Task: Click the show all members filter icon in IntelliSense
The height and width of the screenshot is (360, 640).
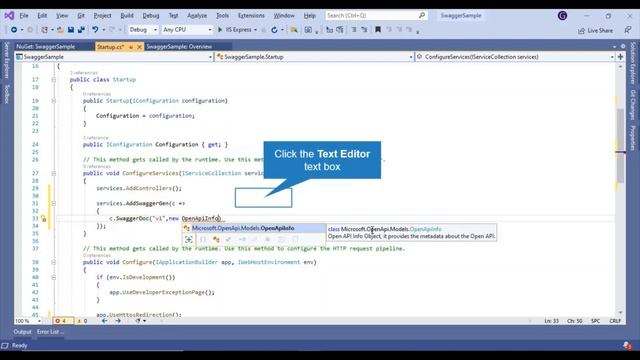Action: (x=189, y=240)
